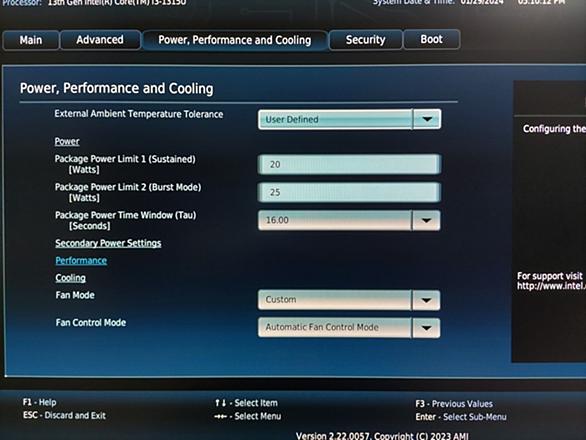Expand Fan Control Mode dropdown arrow
Viewport: 586px width, 440px height.
pos(426,328)
